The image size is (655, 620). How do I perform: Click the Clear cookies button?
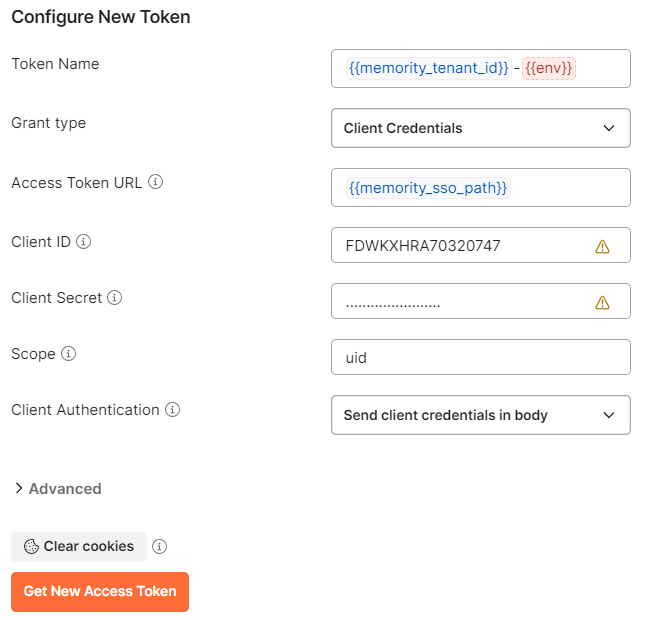(79, 547)
